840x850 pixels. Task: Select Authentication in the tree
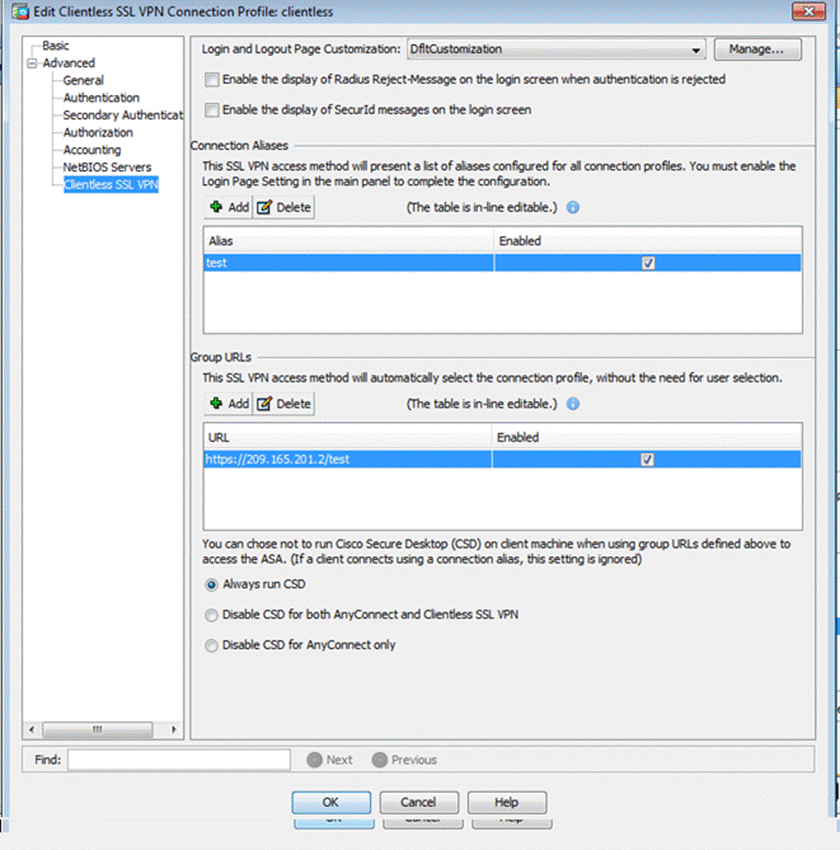pyautogui.click(x=101, y=98)
